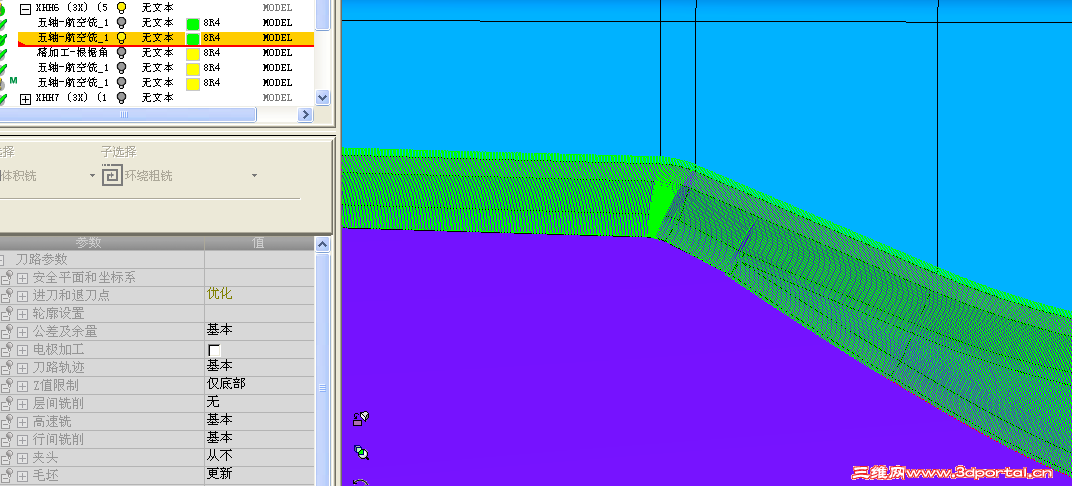Expand 进刀和退刀点 parameter group
Viewport: 1072px width, 486px height.
pos(23,296)
